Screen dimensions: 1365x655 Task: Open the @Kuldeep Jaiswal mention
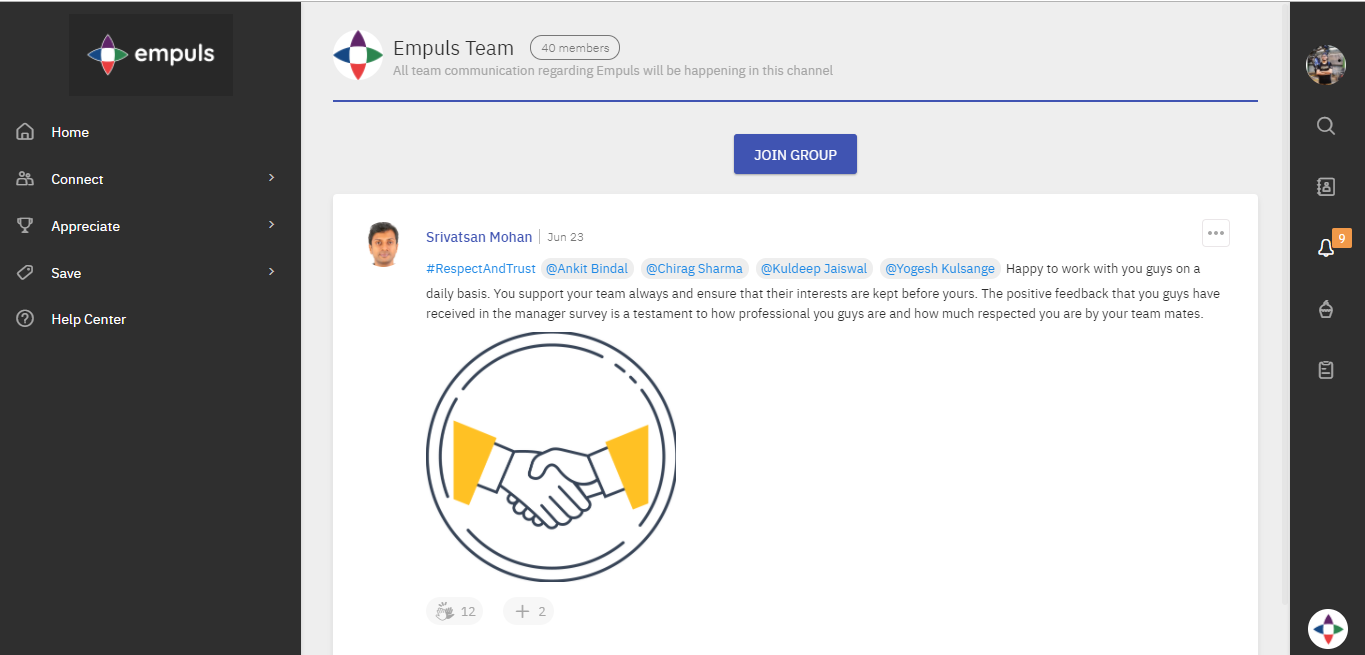tap(814, 268)
